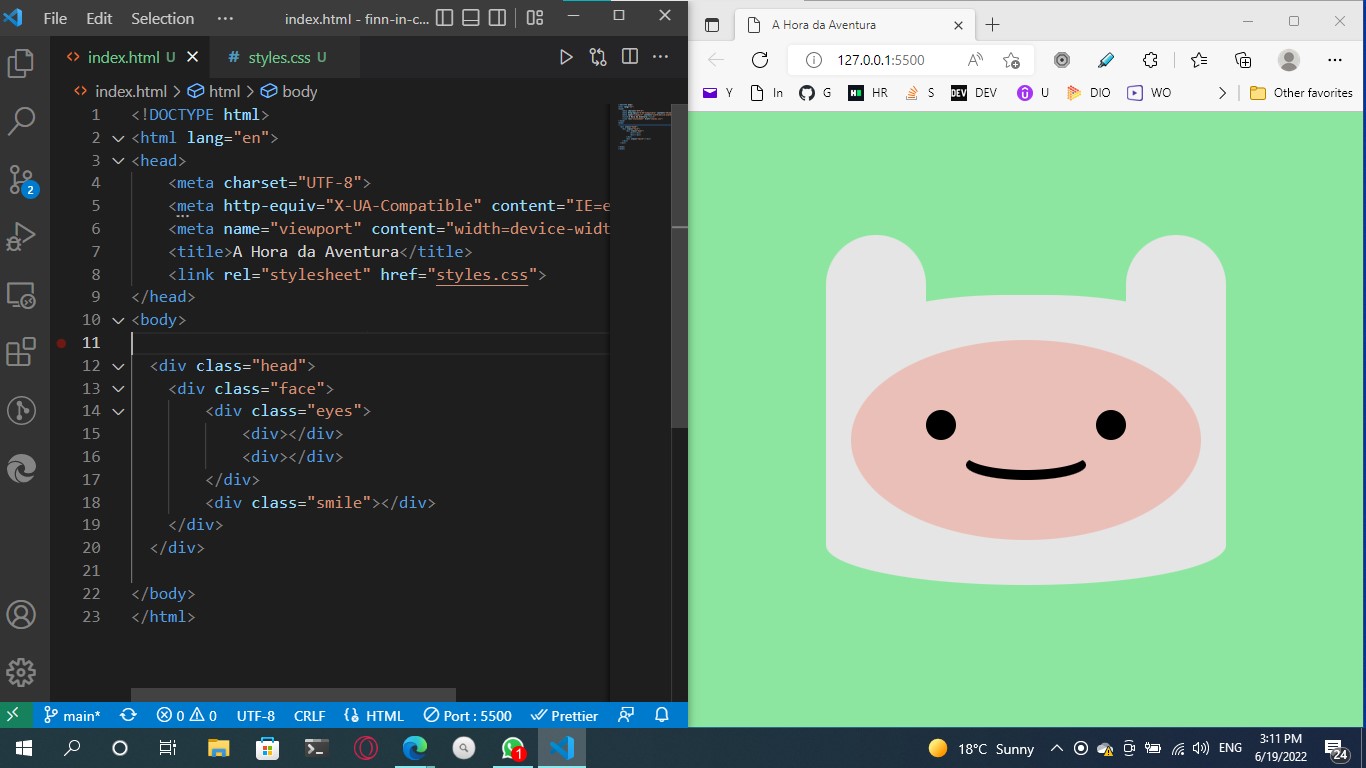Click the Edge address bar 127.0.0.1:5500
Screen dimensions: 1366x768
pos(880,60)
